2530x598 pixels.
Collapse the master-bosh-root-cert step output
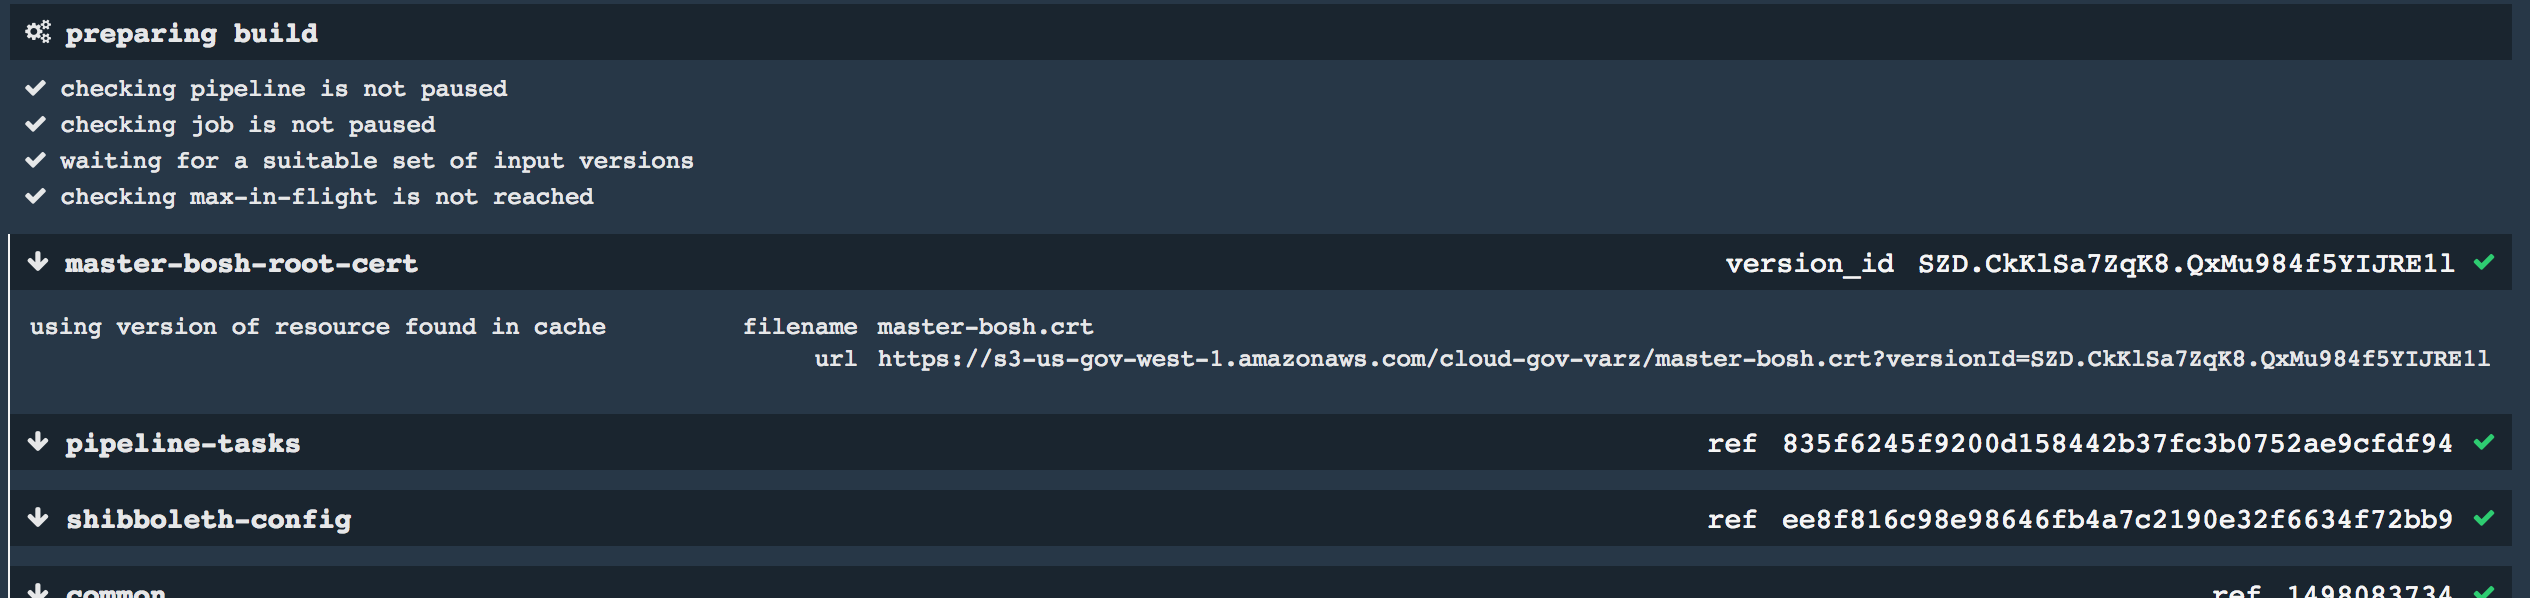point(240,263)
